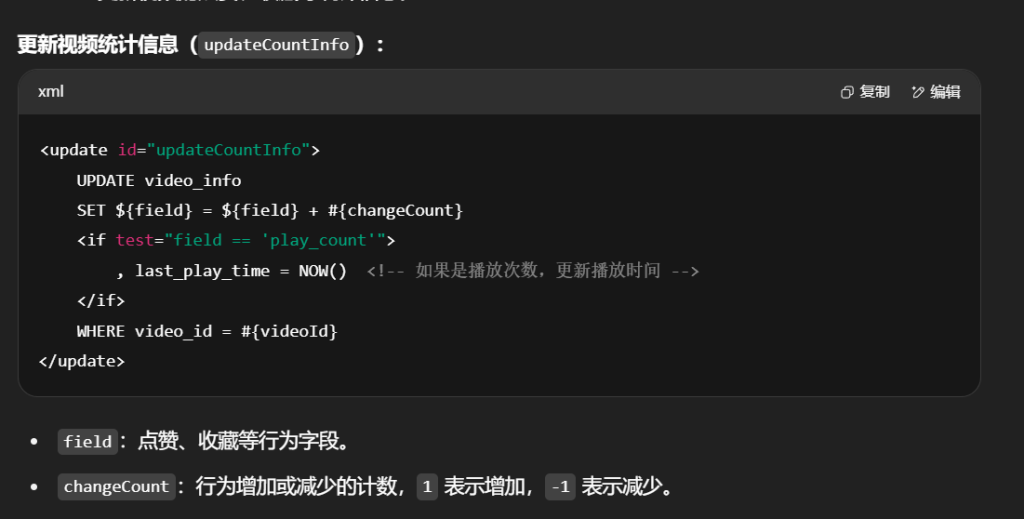Click last_play_time = NOW() in the code
The height and width of the screenshot is (519, 1024).
pos(240,271)
